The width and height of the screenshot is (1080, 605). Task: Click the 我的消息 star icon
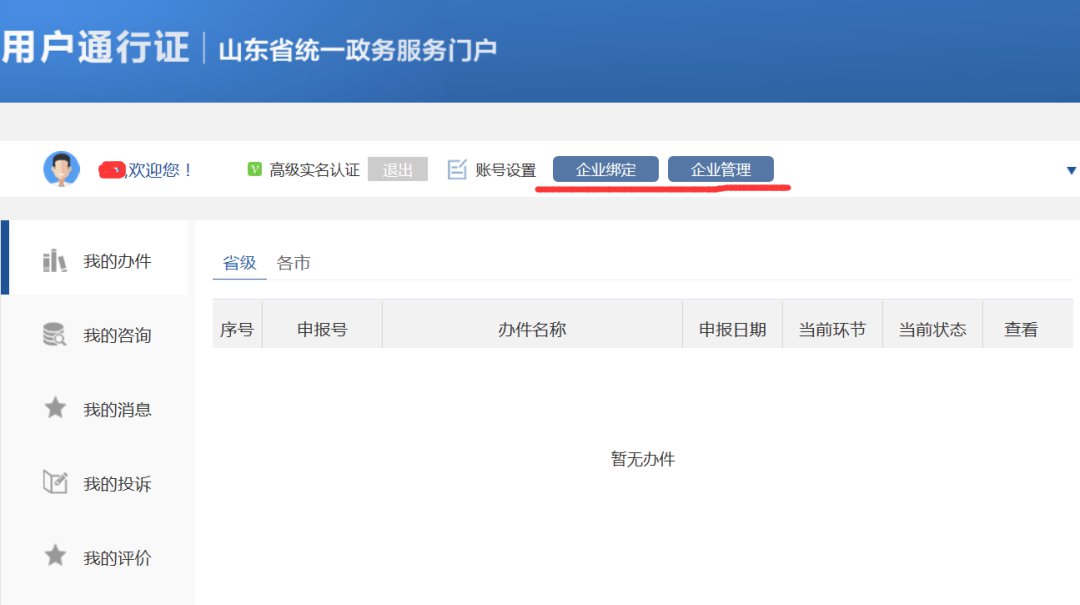point(55,408)
